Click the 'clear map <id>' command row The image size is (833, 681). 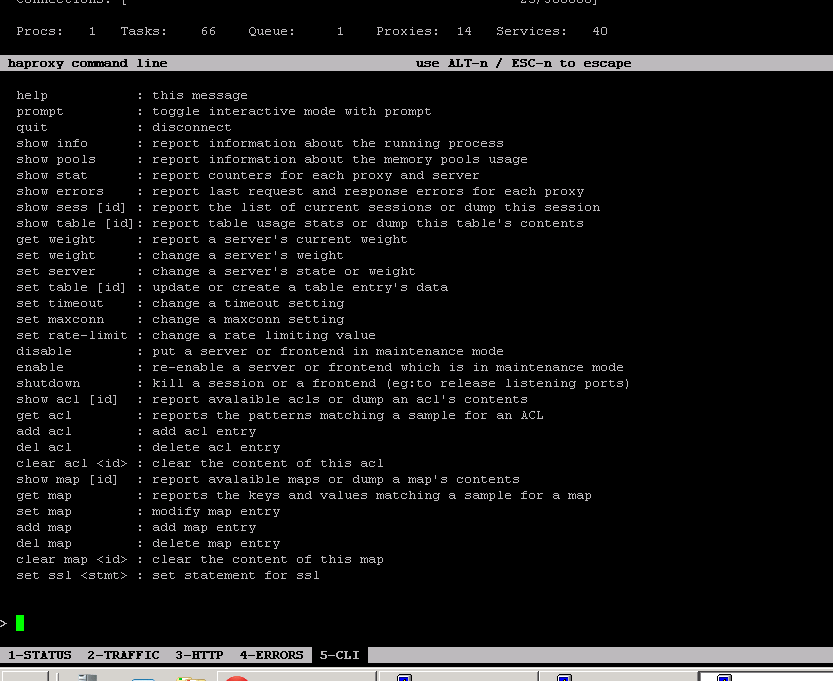coord(200,559)
